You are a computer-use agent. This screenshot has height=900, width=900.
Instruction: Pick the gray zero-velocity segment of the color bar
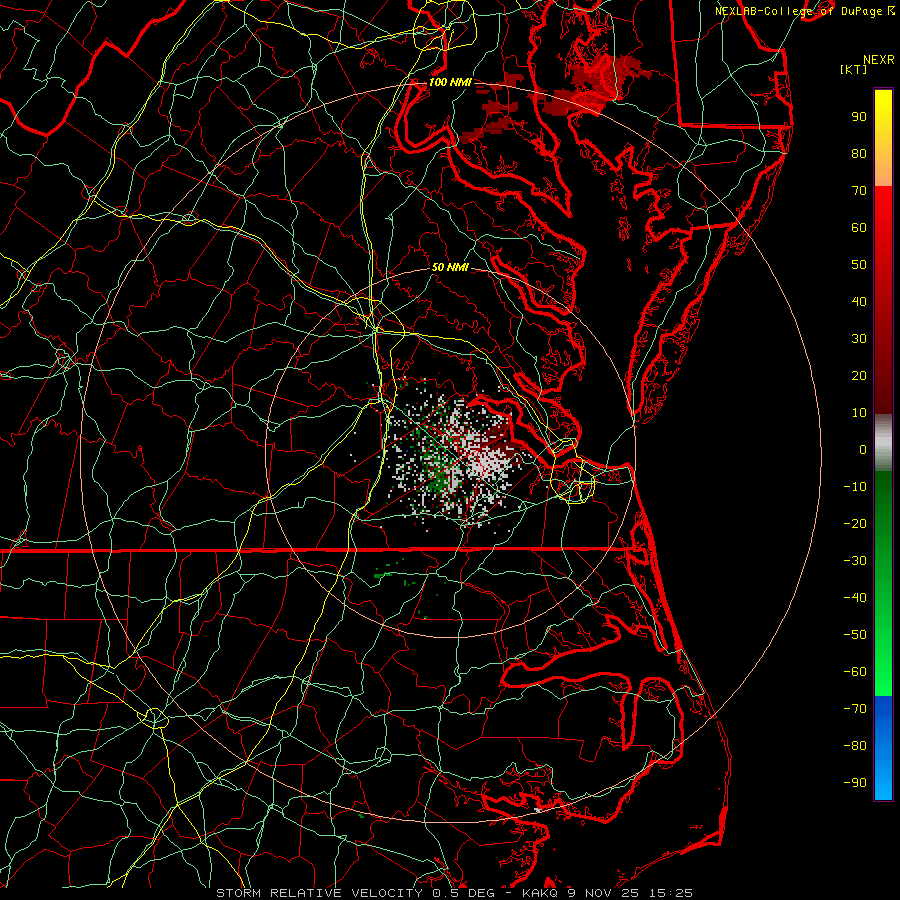click(883, 443)
